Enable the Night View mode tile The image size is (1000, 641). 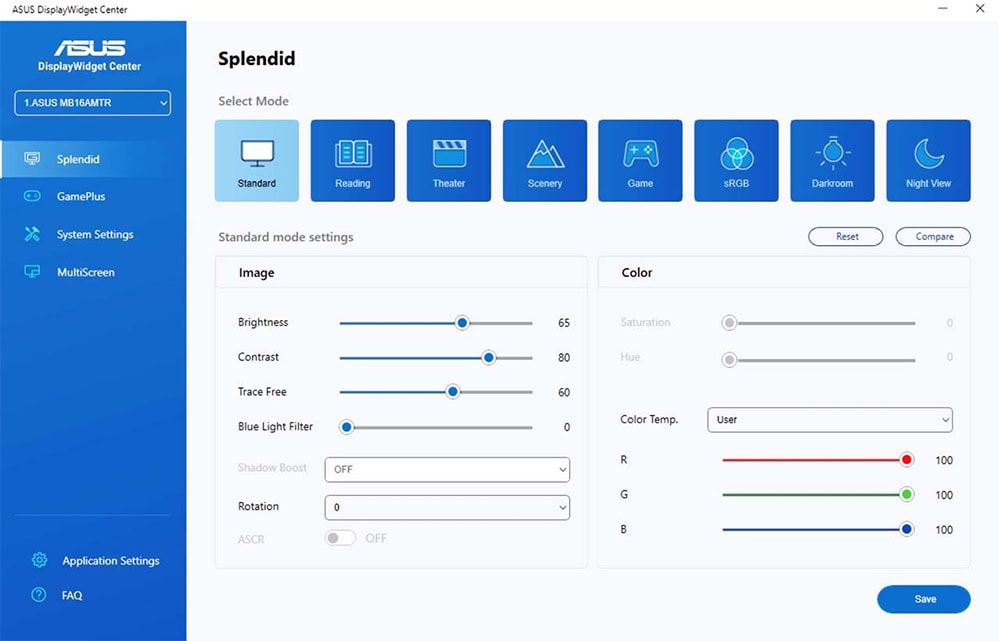pyautogui.click(x=929, y=161)
